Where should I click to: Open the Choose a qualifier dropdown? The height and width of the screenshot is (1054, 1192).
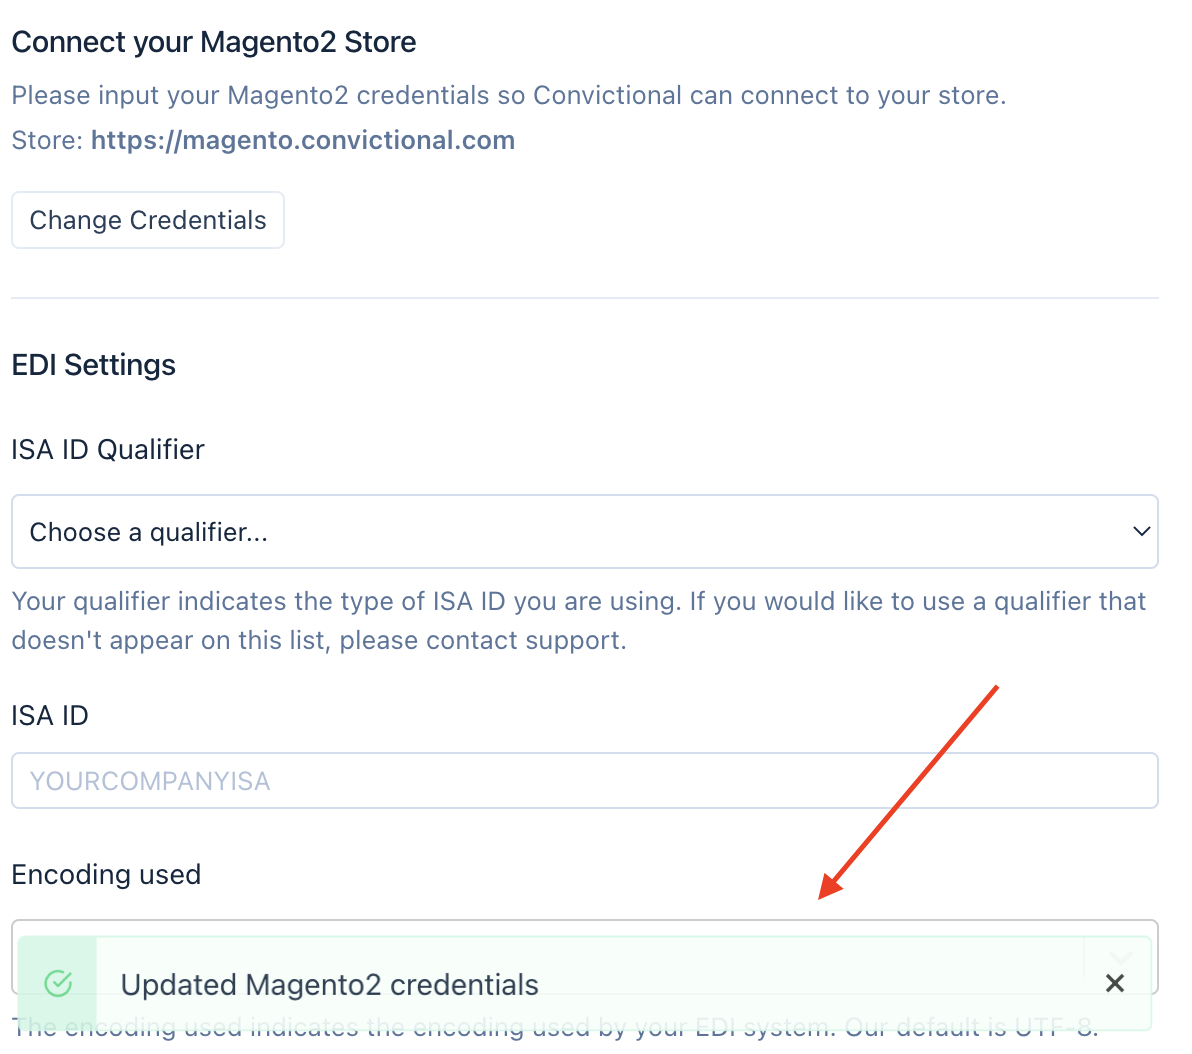(x=584, y=532)
